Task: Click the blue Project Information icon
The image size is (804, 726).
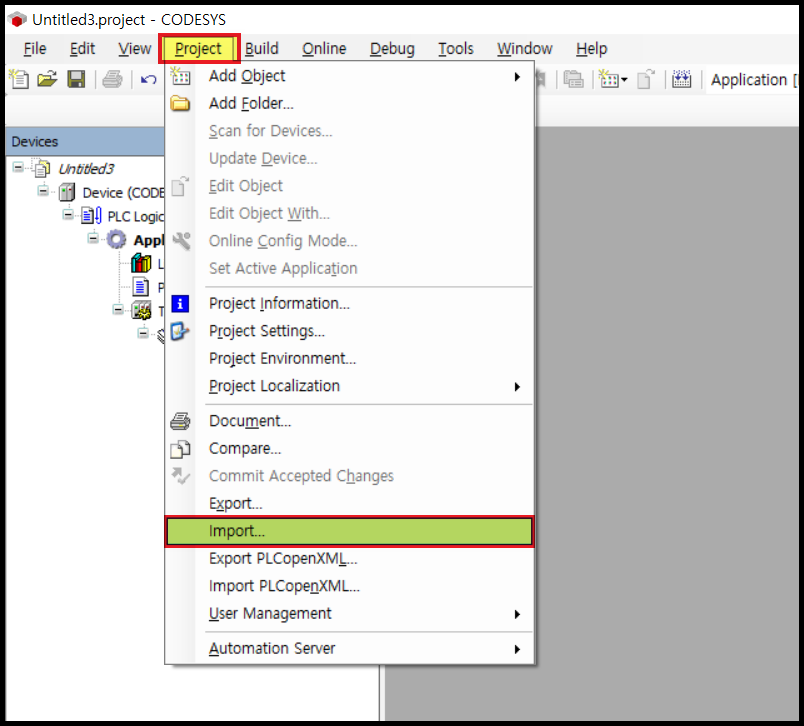Action: [x=180, y=304]
